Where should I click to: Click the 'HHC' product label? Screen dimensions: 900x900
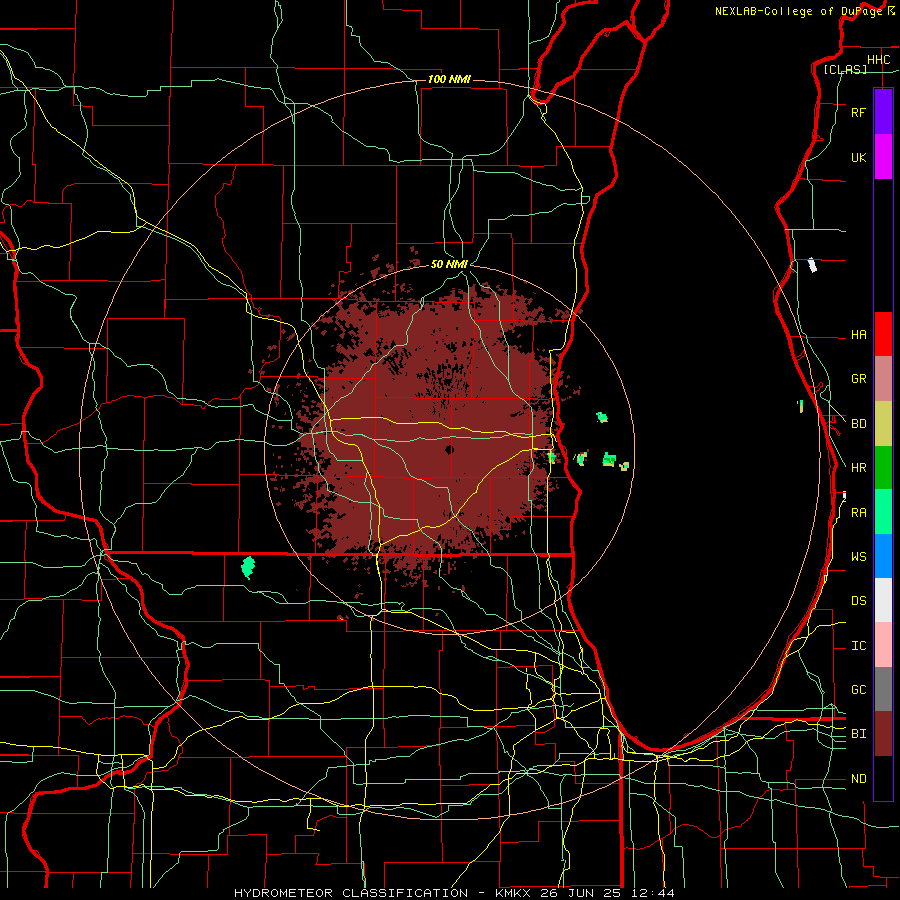[x=878, y=60]
